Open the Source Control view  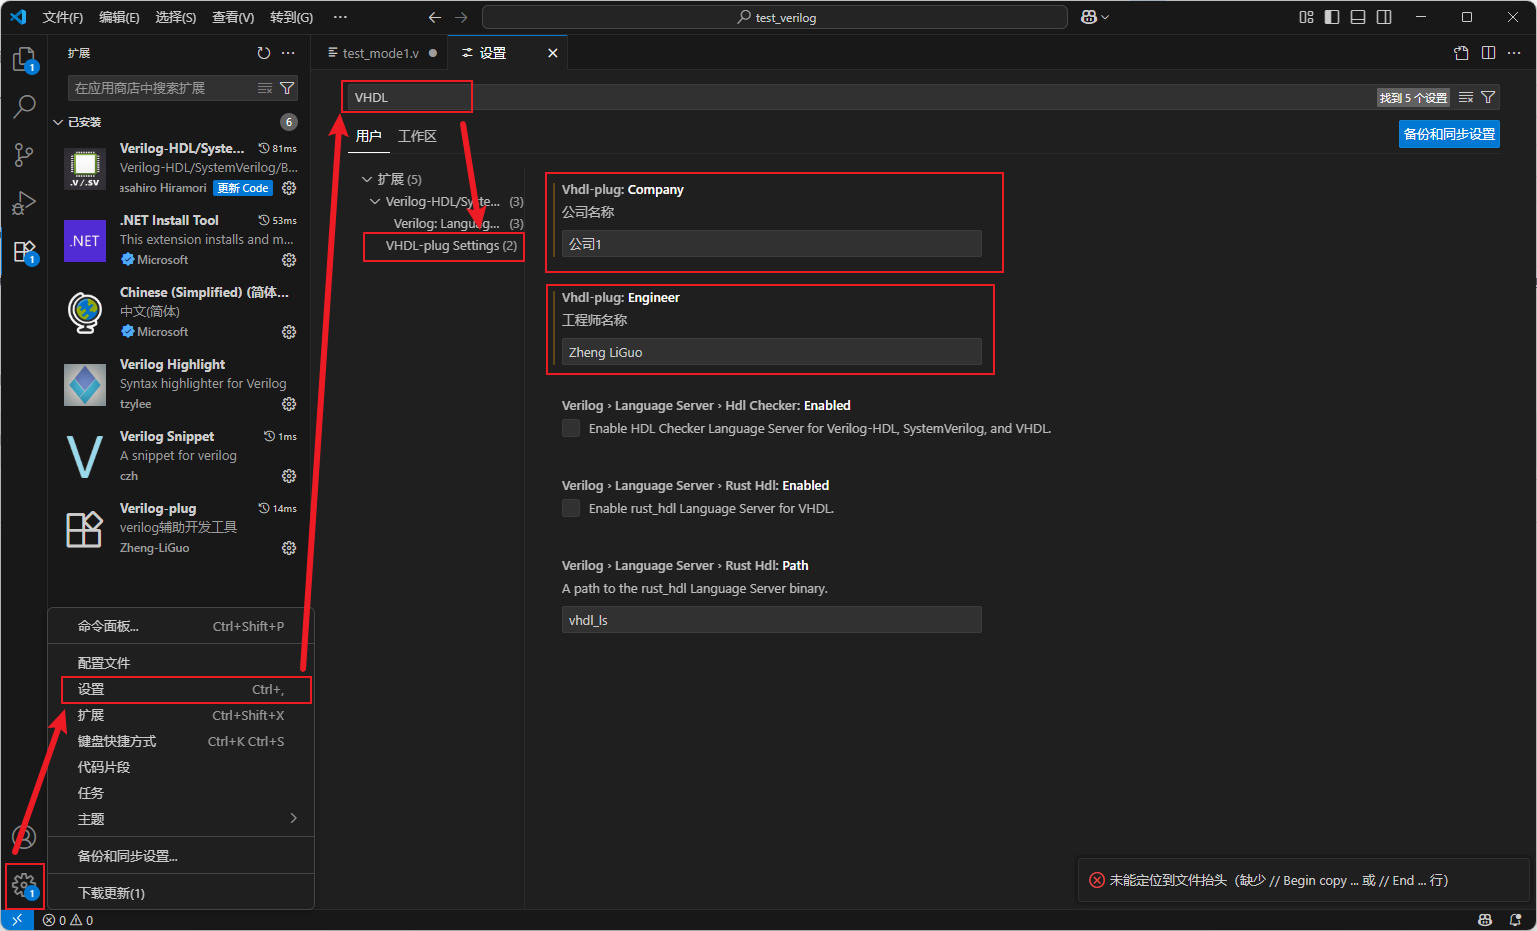point(24,154)
